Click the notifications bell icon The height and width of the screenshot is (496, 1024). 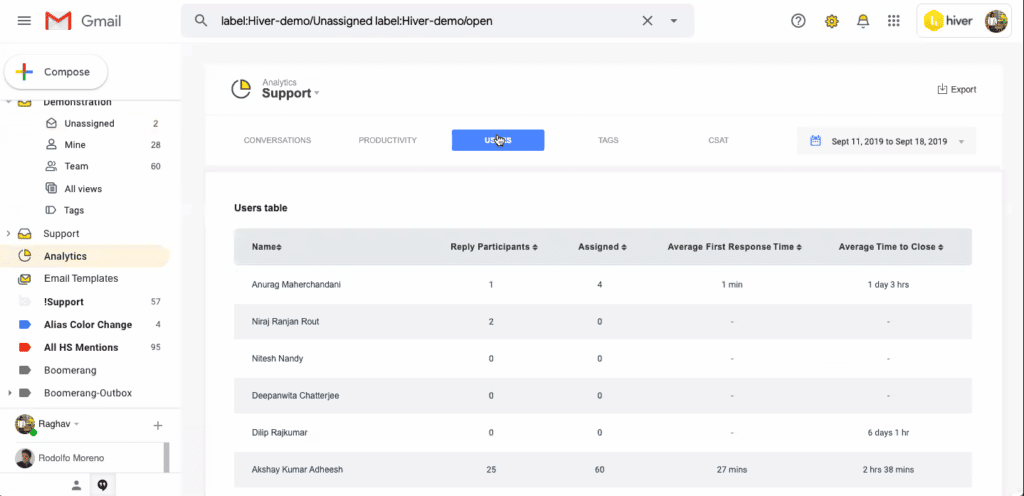point(863,21)
